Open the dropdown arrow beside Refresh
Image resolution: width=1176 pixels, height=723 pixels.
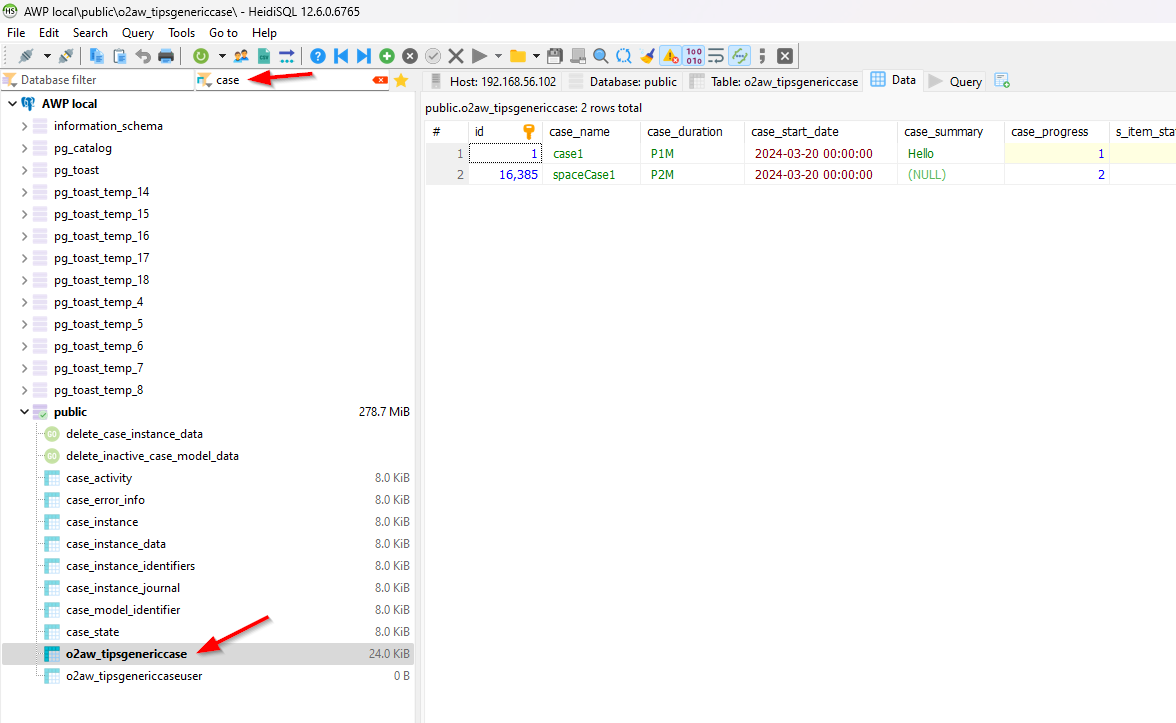coord(222,56)
